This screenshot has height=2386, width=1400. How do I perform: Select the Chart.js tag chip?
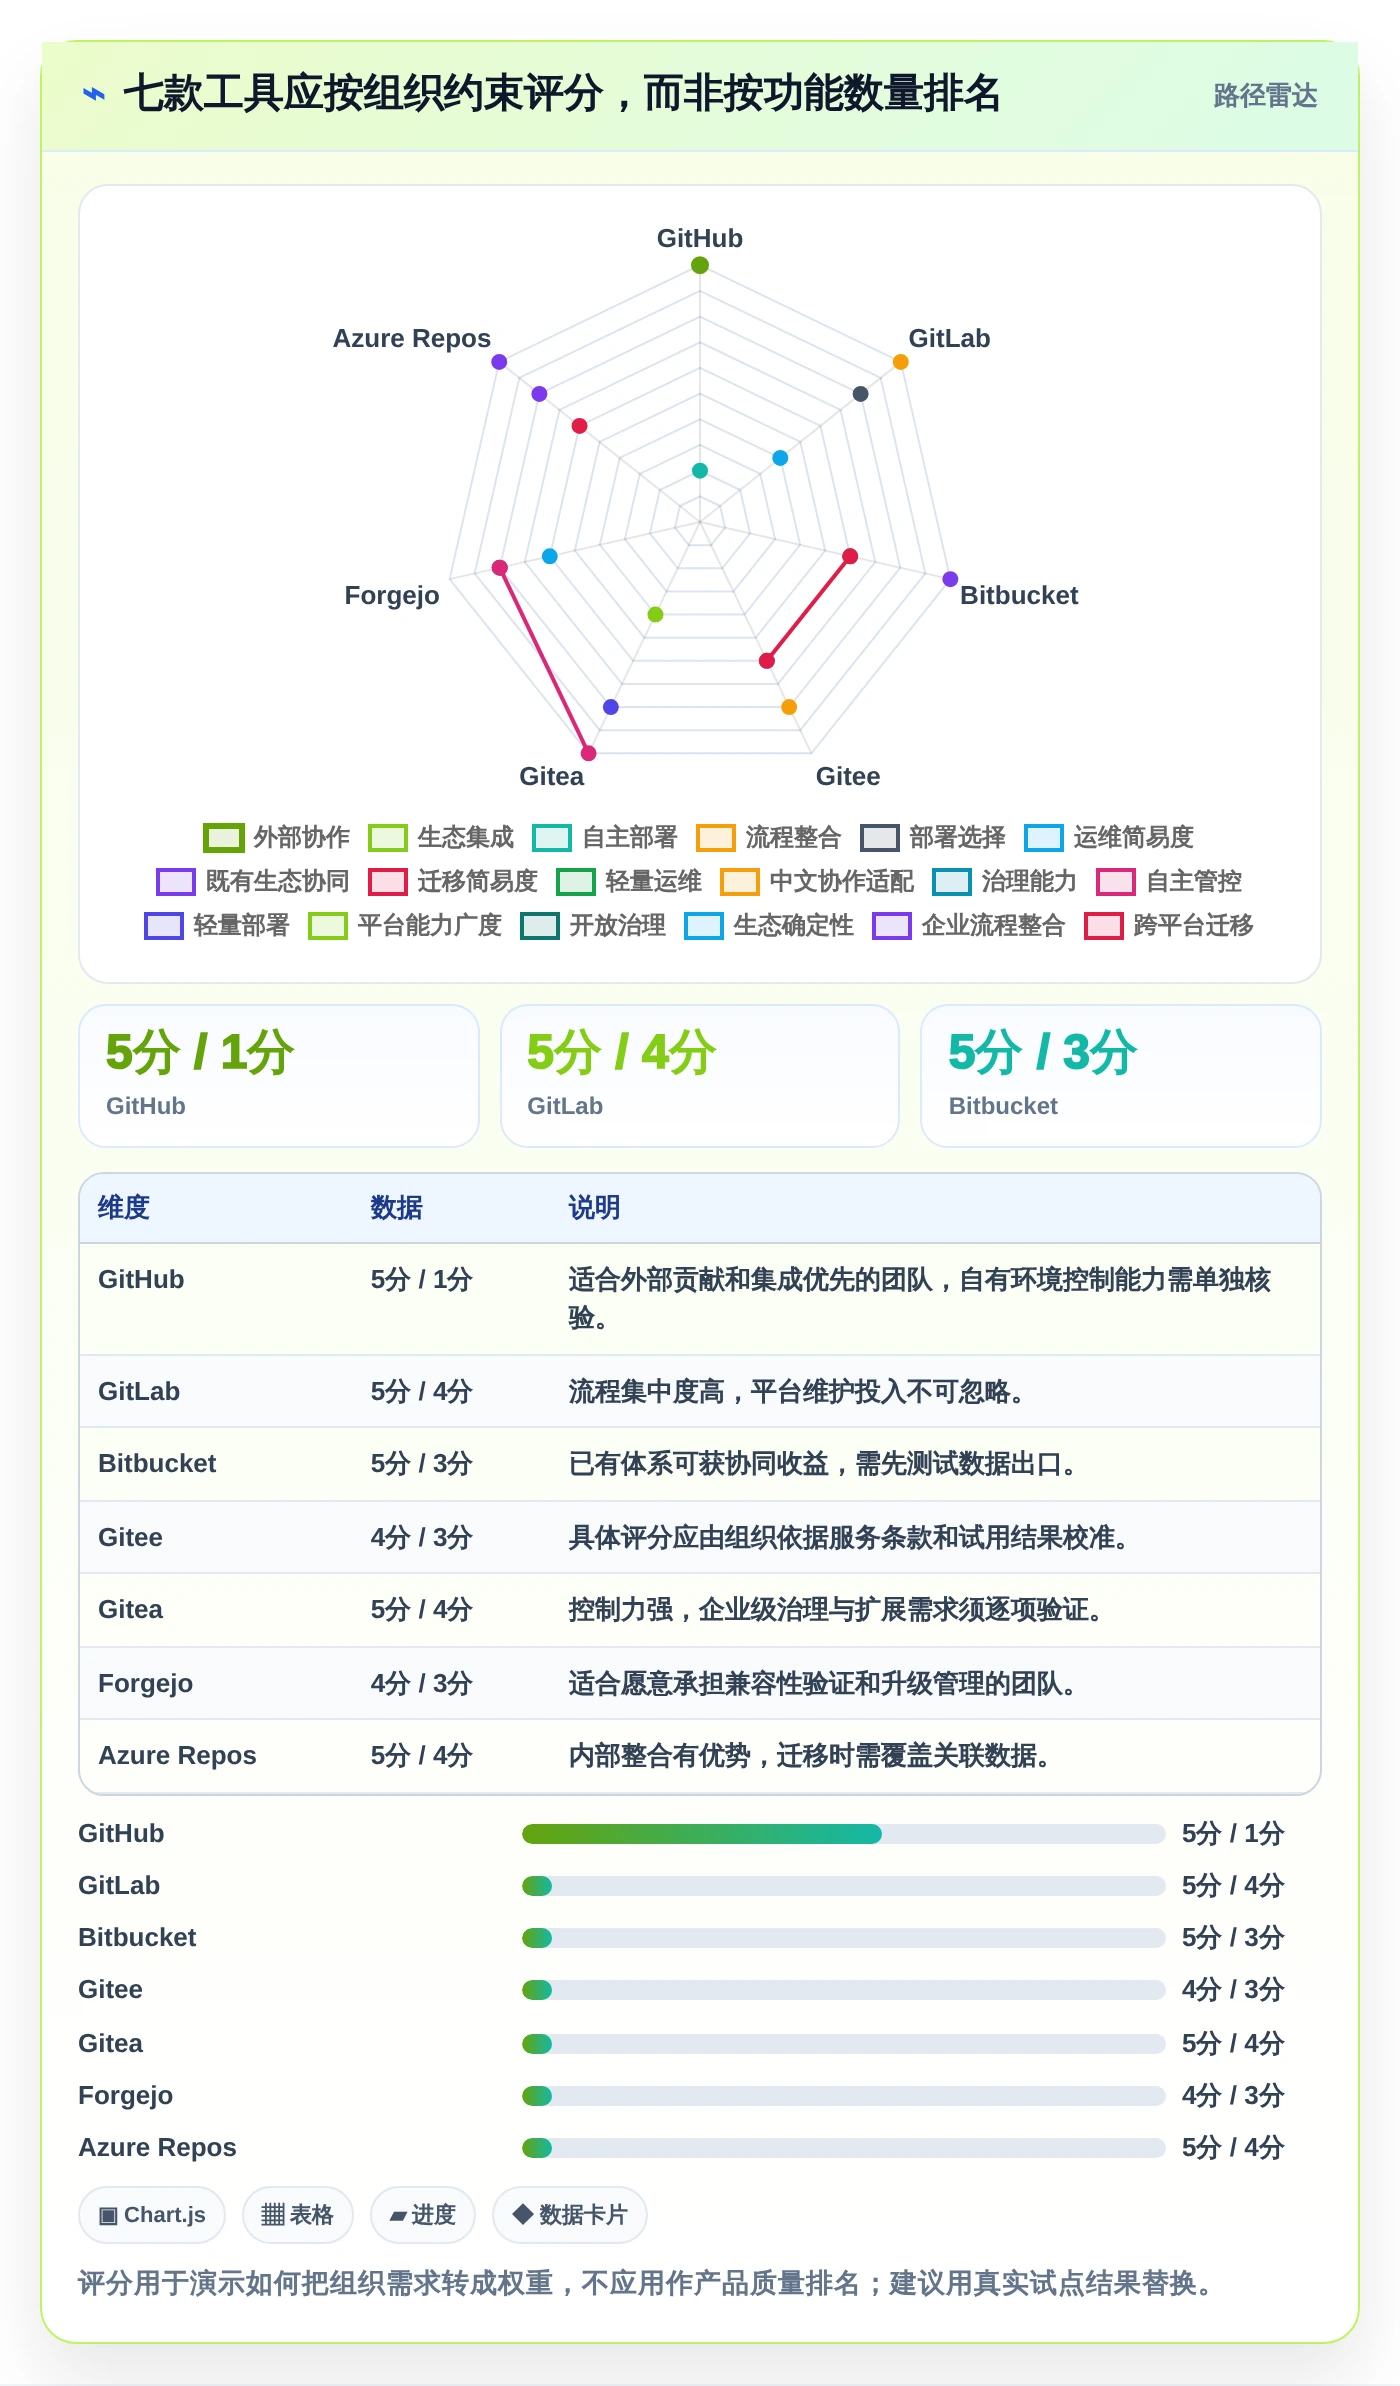[x=152, y=2215]
